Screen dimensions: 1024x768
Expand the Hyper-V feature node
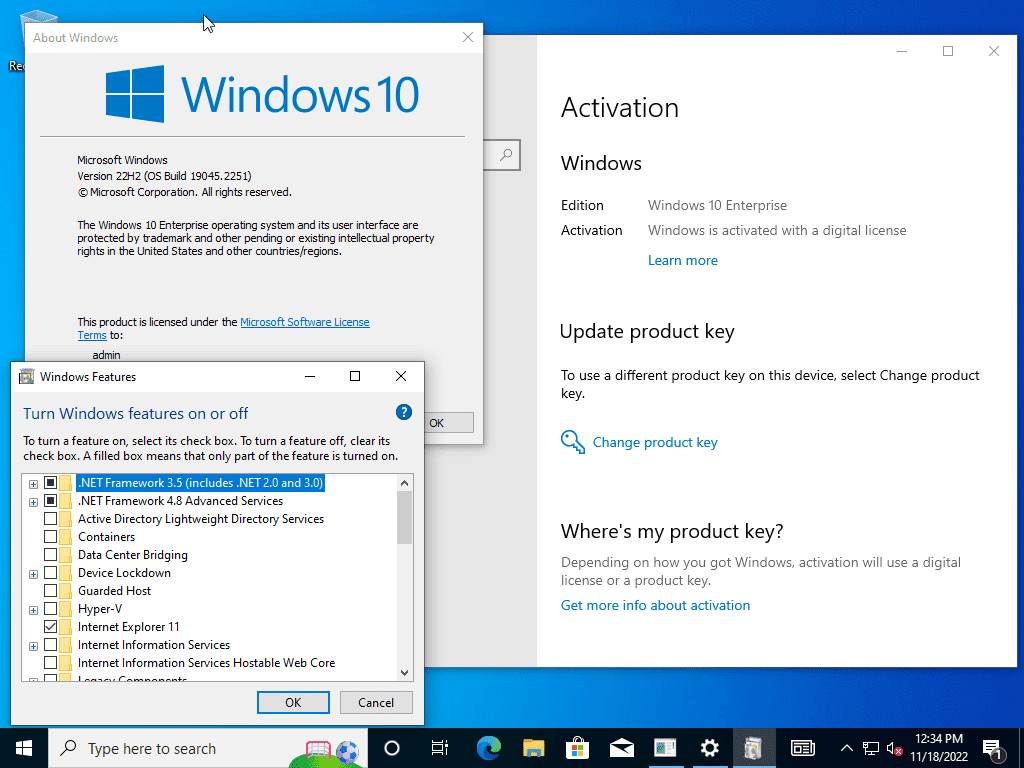click(x=34, y=610)
